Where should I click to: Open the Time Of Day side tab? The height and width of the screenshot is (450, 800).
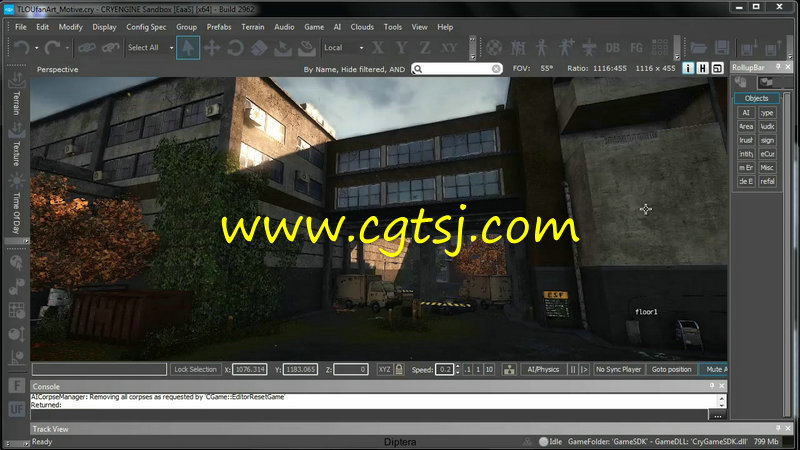click(16, 205)
